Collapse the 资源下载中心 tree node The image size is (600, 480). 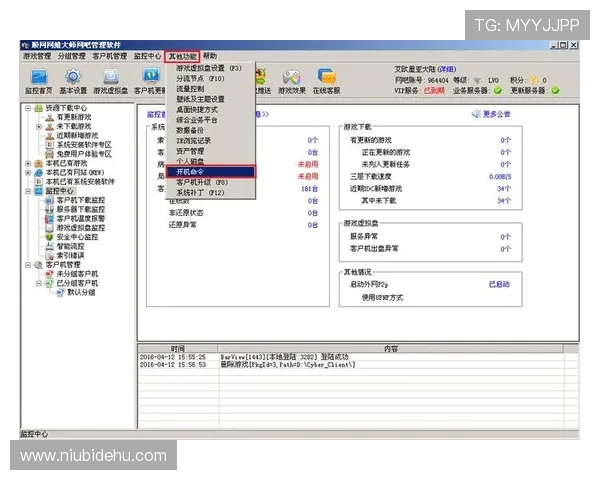click(x=29, y=107)
